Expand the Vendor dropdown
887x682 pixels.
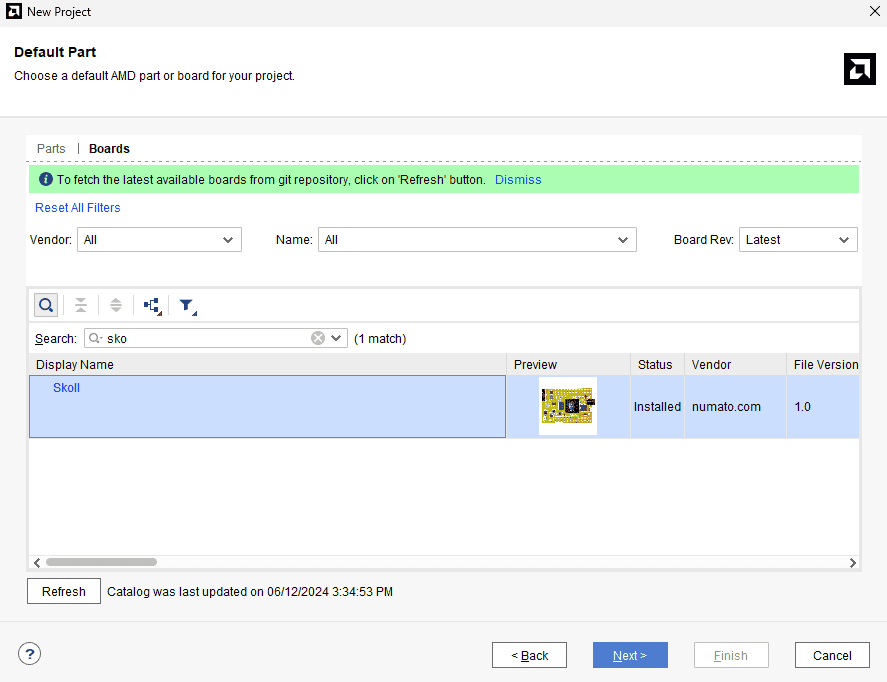point(159,240)
